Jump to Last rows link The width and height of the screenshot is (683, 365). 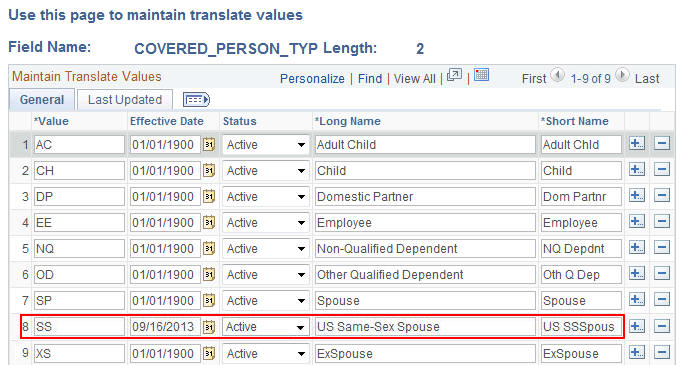[647, 79]
